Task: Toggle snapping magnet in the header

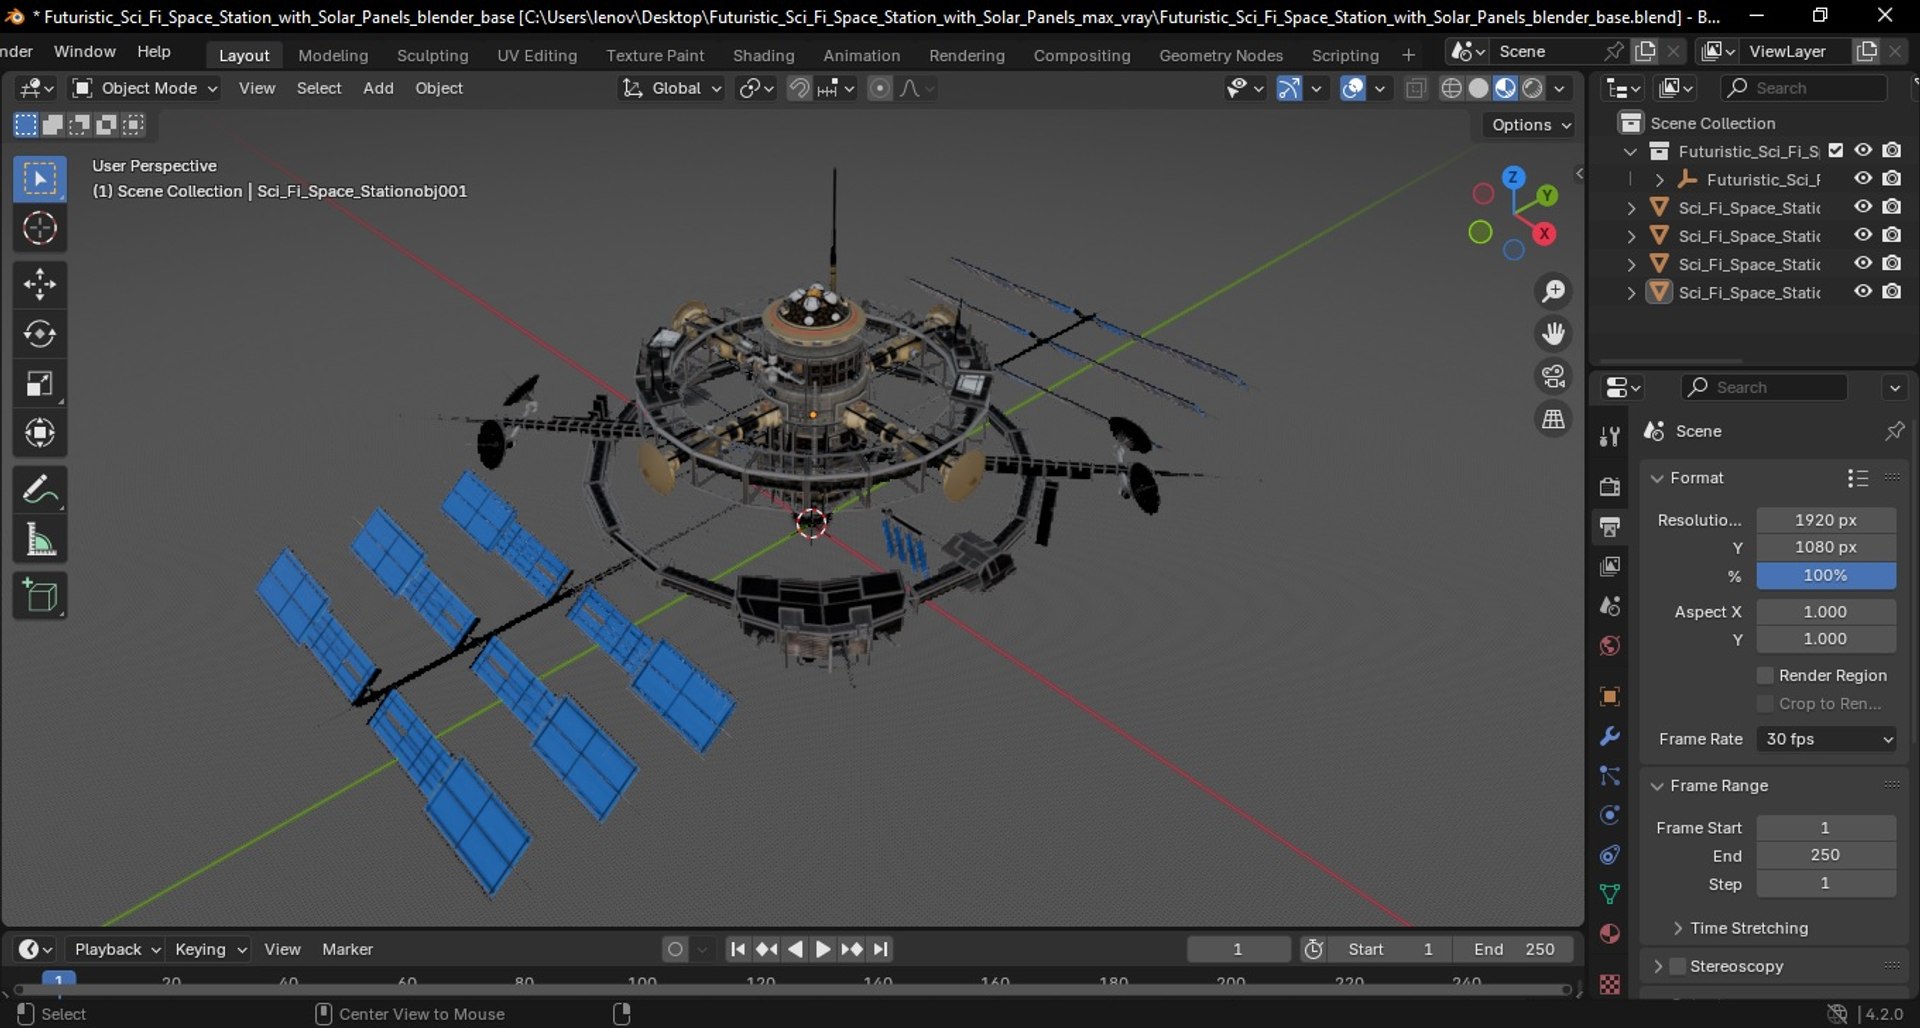Action: tap(799, 88)
